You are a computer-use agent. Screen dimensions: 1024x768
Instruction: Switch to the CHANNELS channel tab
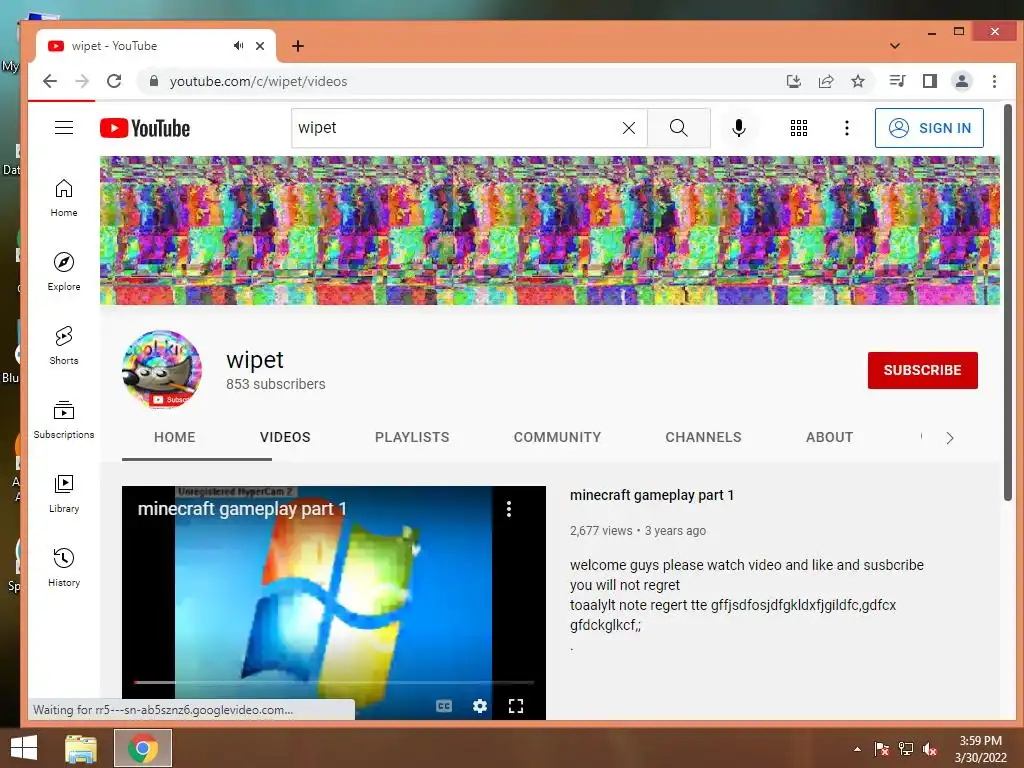click(703, 438)
